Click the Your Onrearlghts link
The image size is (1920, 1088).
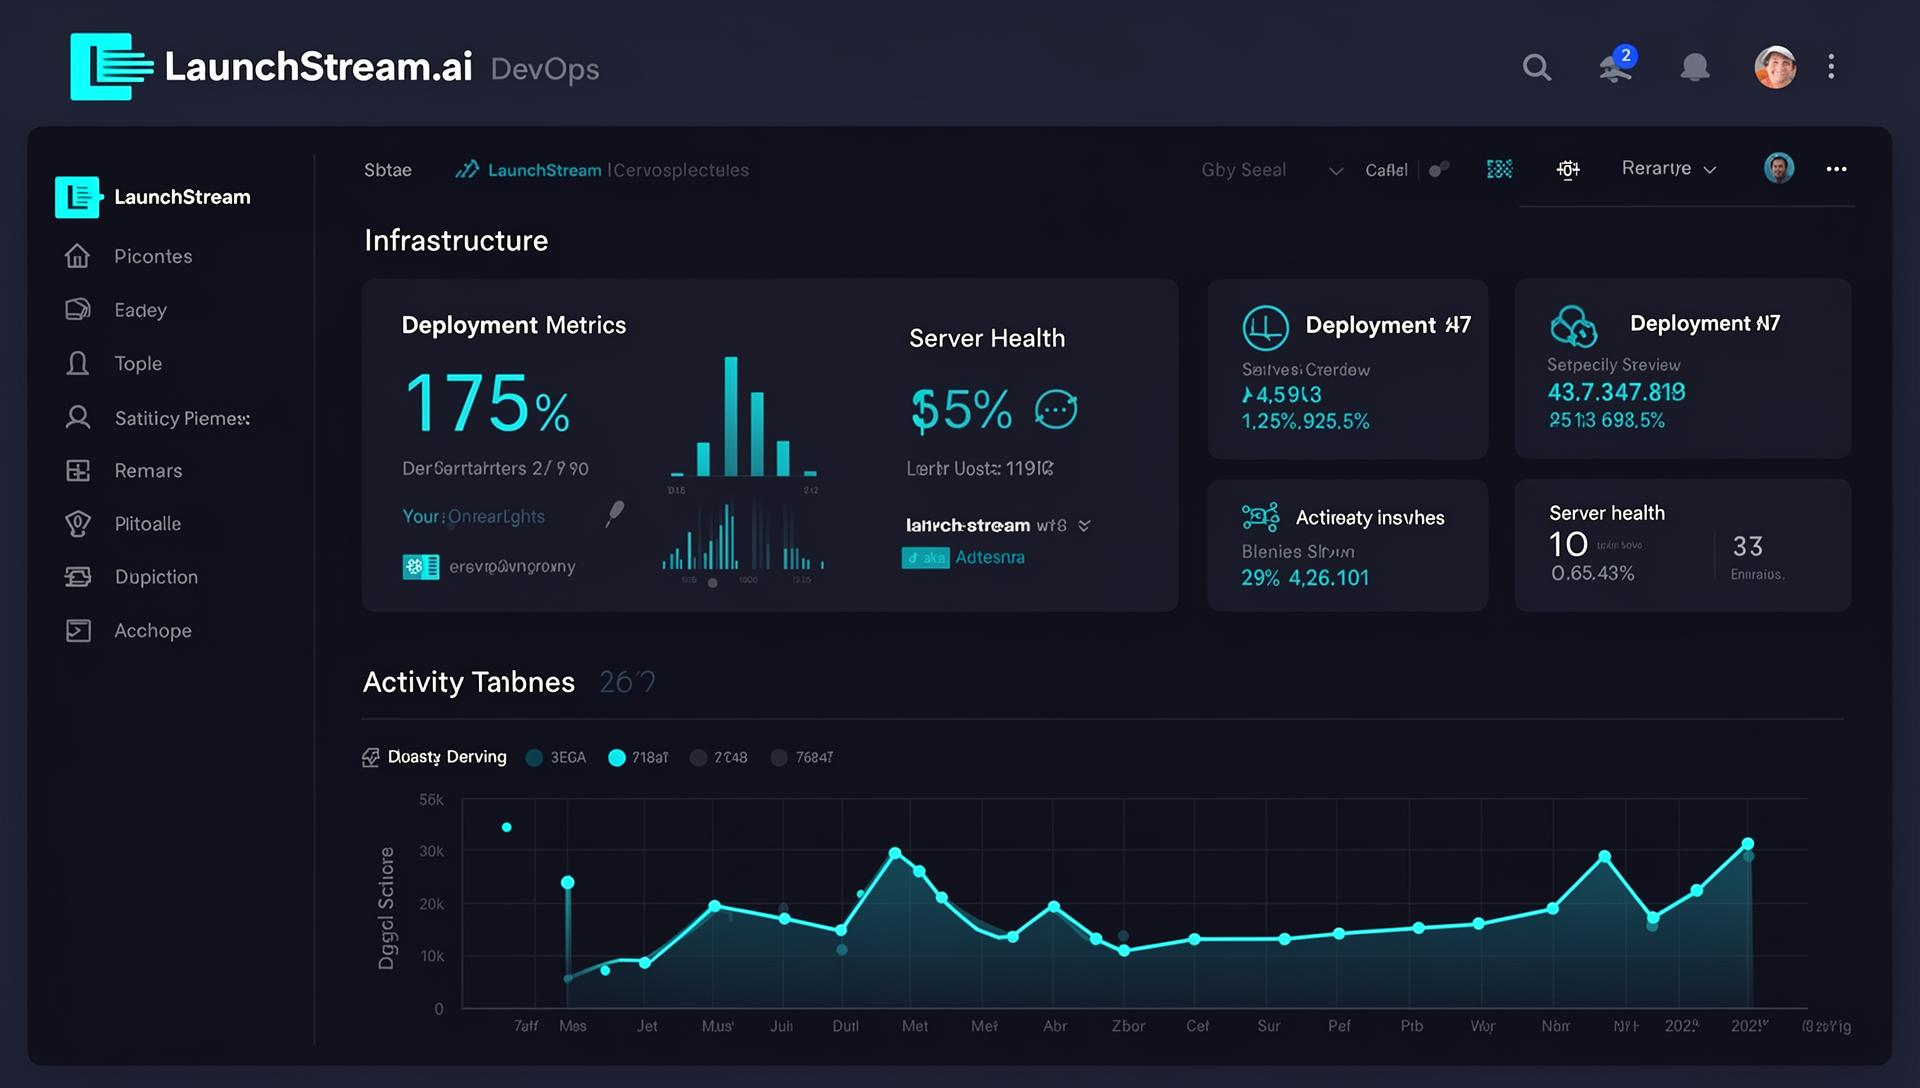(x=473, y=516)
